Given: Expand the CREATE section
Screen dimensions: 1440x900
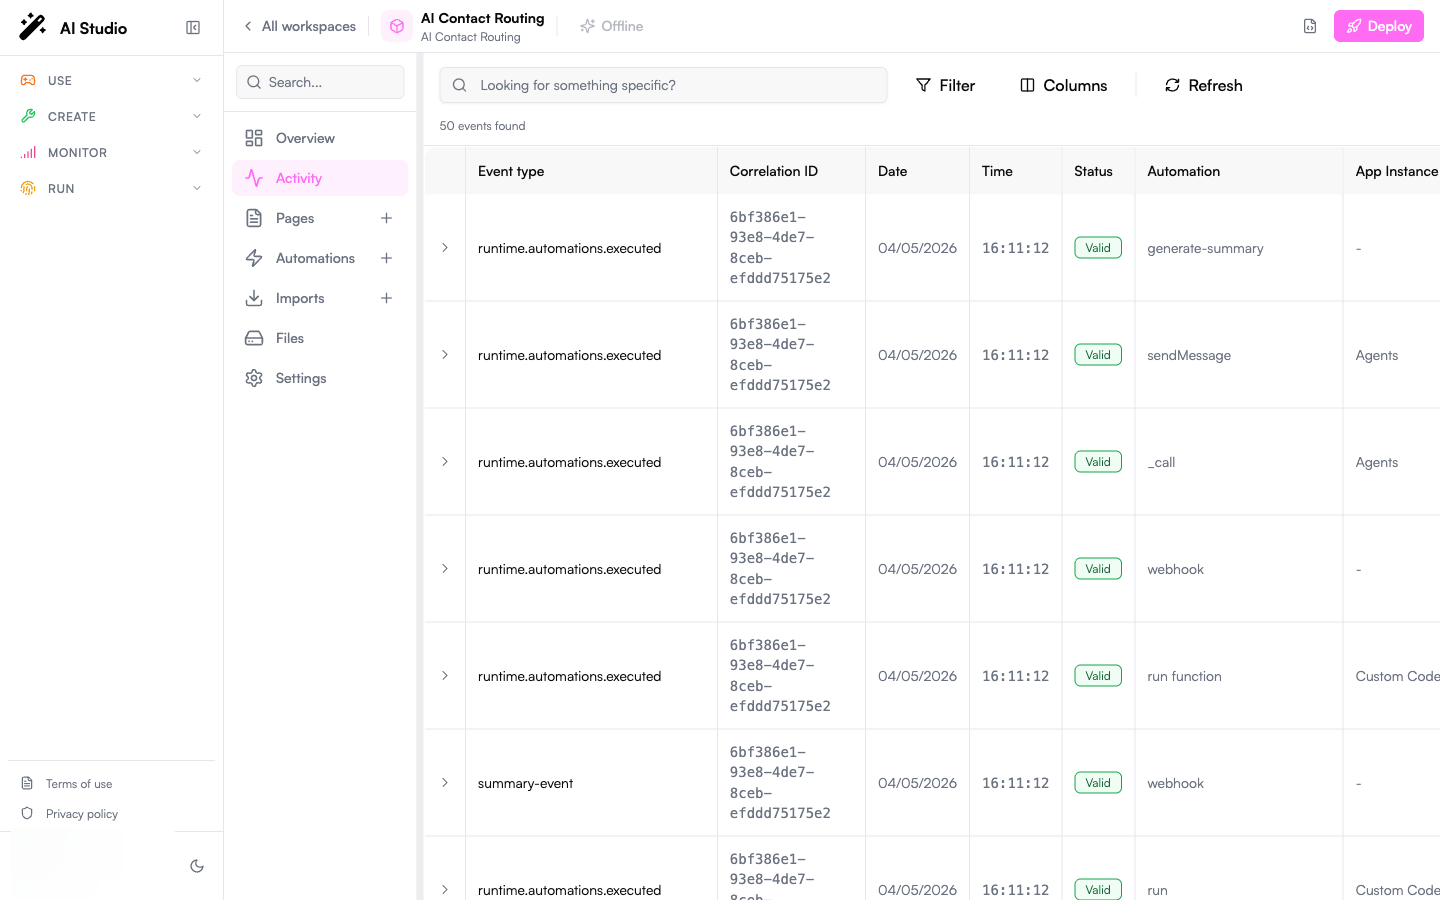Looking at the screenshot, I should pos(111,116).
